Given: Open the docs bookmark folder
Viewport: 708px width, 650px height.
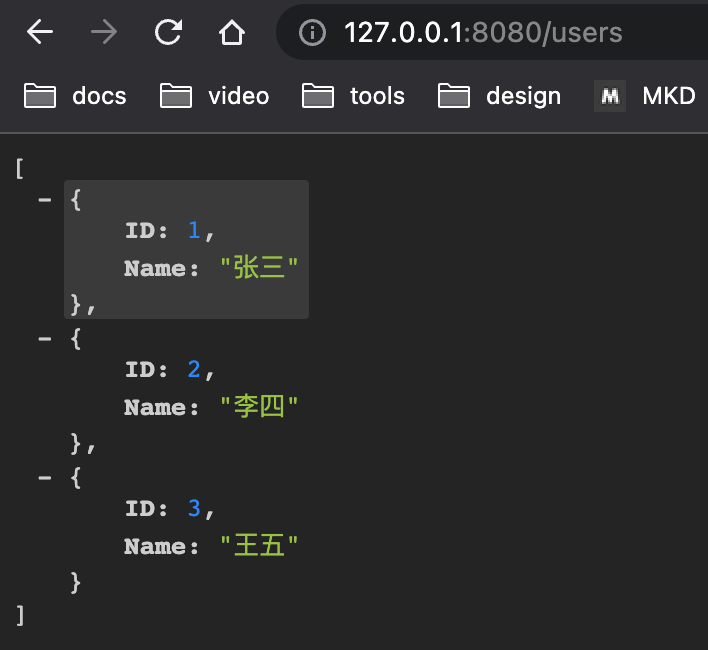Looking at the screenshot, I should click(75, 96).
